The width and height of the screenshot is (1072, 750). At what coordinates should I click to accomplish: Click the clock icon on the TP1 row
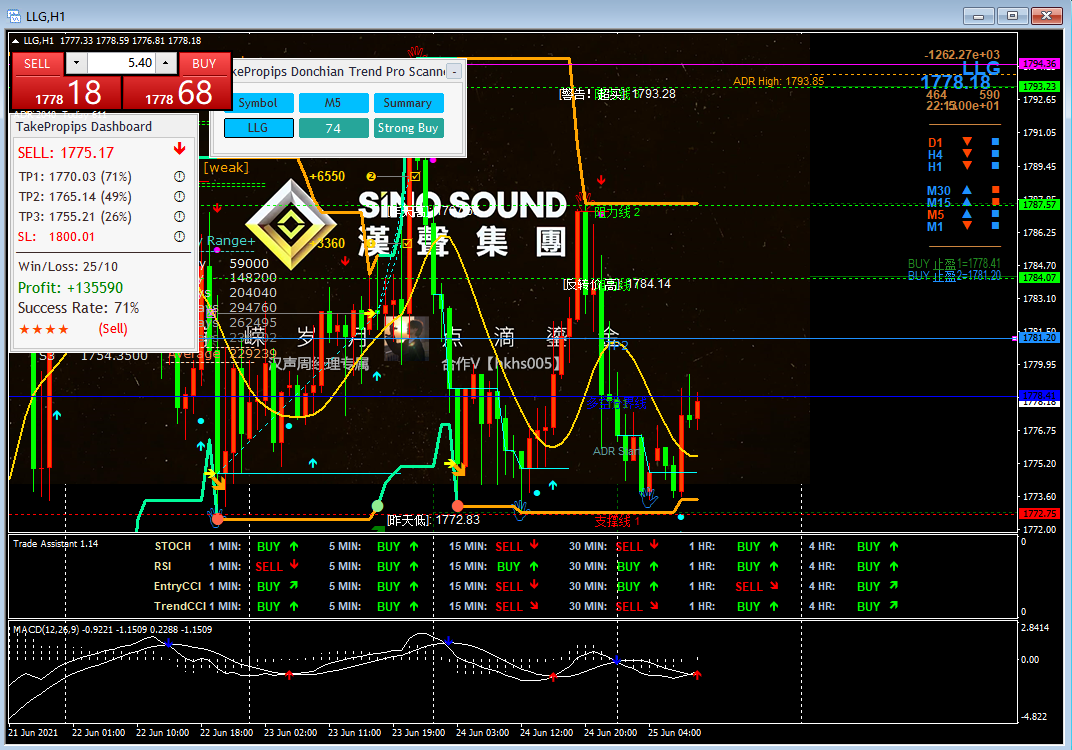(179, 176)
